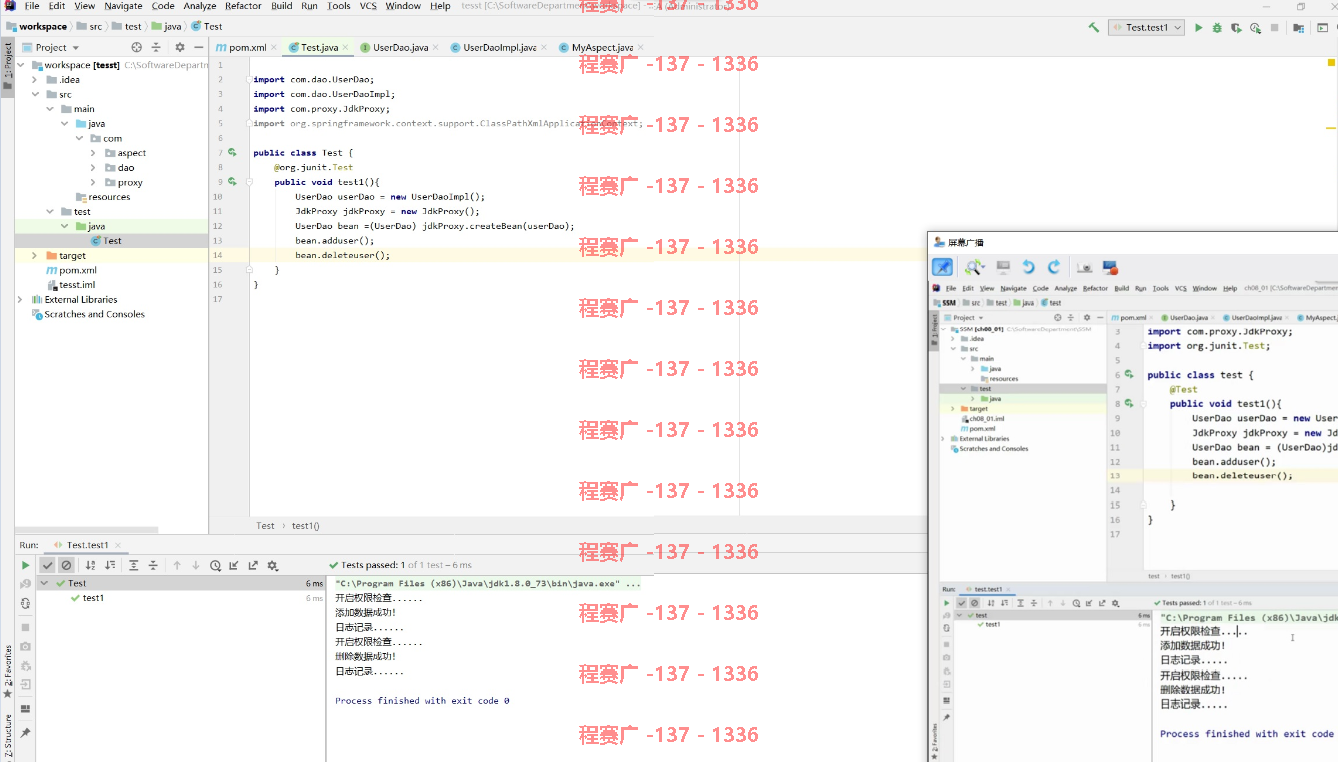Click the Project panel's horizontal scrollbar
Screen dimensions: 1338x762
coord(86,529)
